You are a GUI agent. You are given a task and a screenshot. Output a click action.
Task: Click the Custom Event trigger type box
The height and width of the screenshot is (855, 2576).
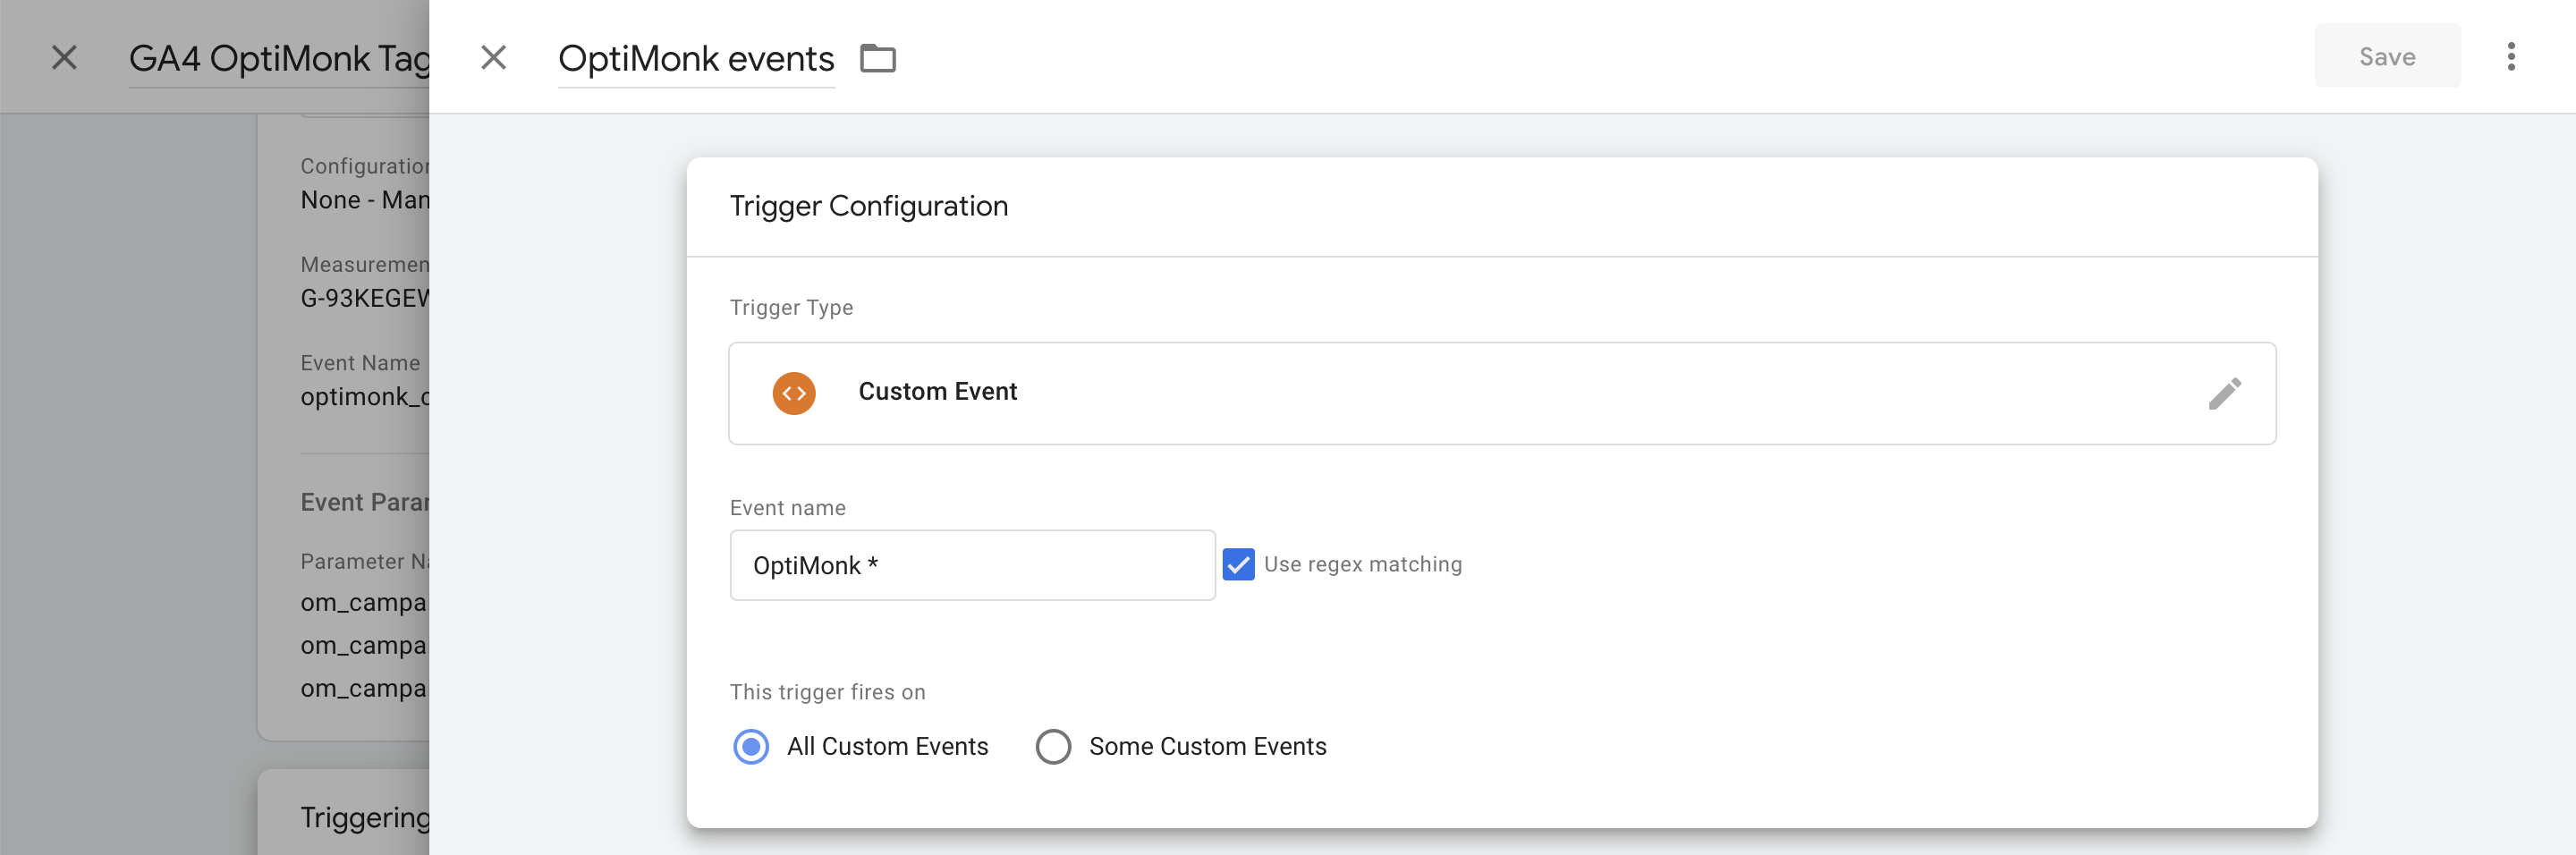pos(1502,393)
